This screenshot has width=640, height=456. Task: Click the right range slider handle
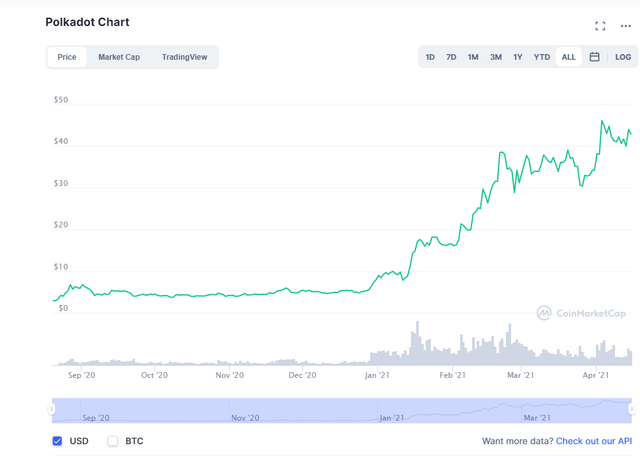(x=632, y=409)
